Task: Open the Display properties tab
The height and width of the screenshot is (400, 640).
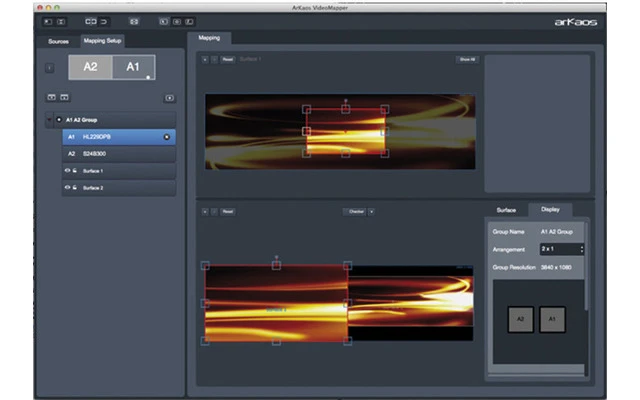Action: (x=550, y=209)
